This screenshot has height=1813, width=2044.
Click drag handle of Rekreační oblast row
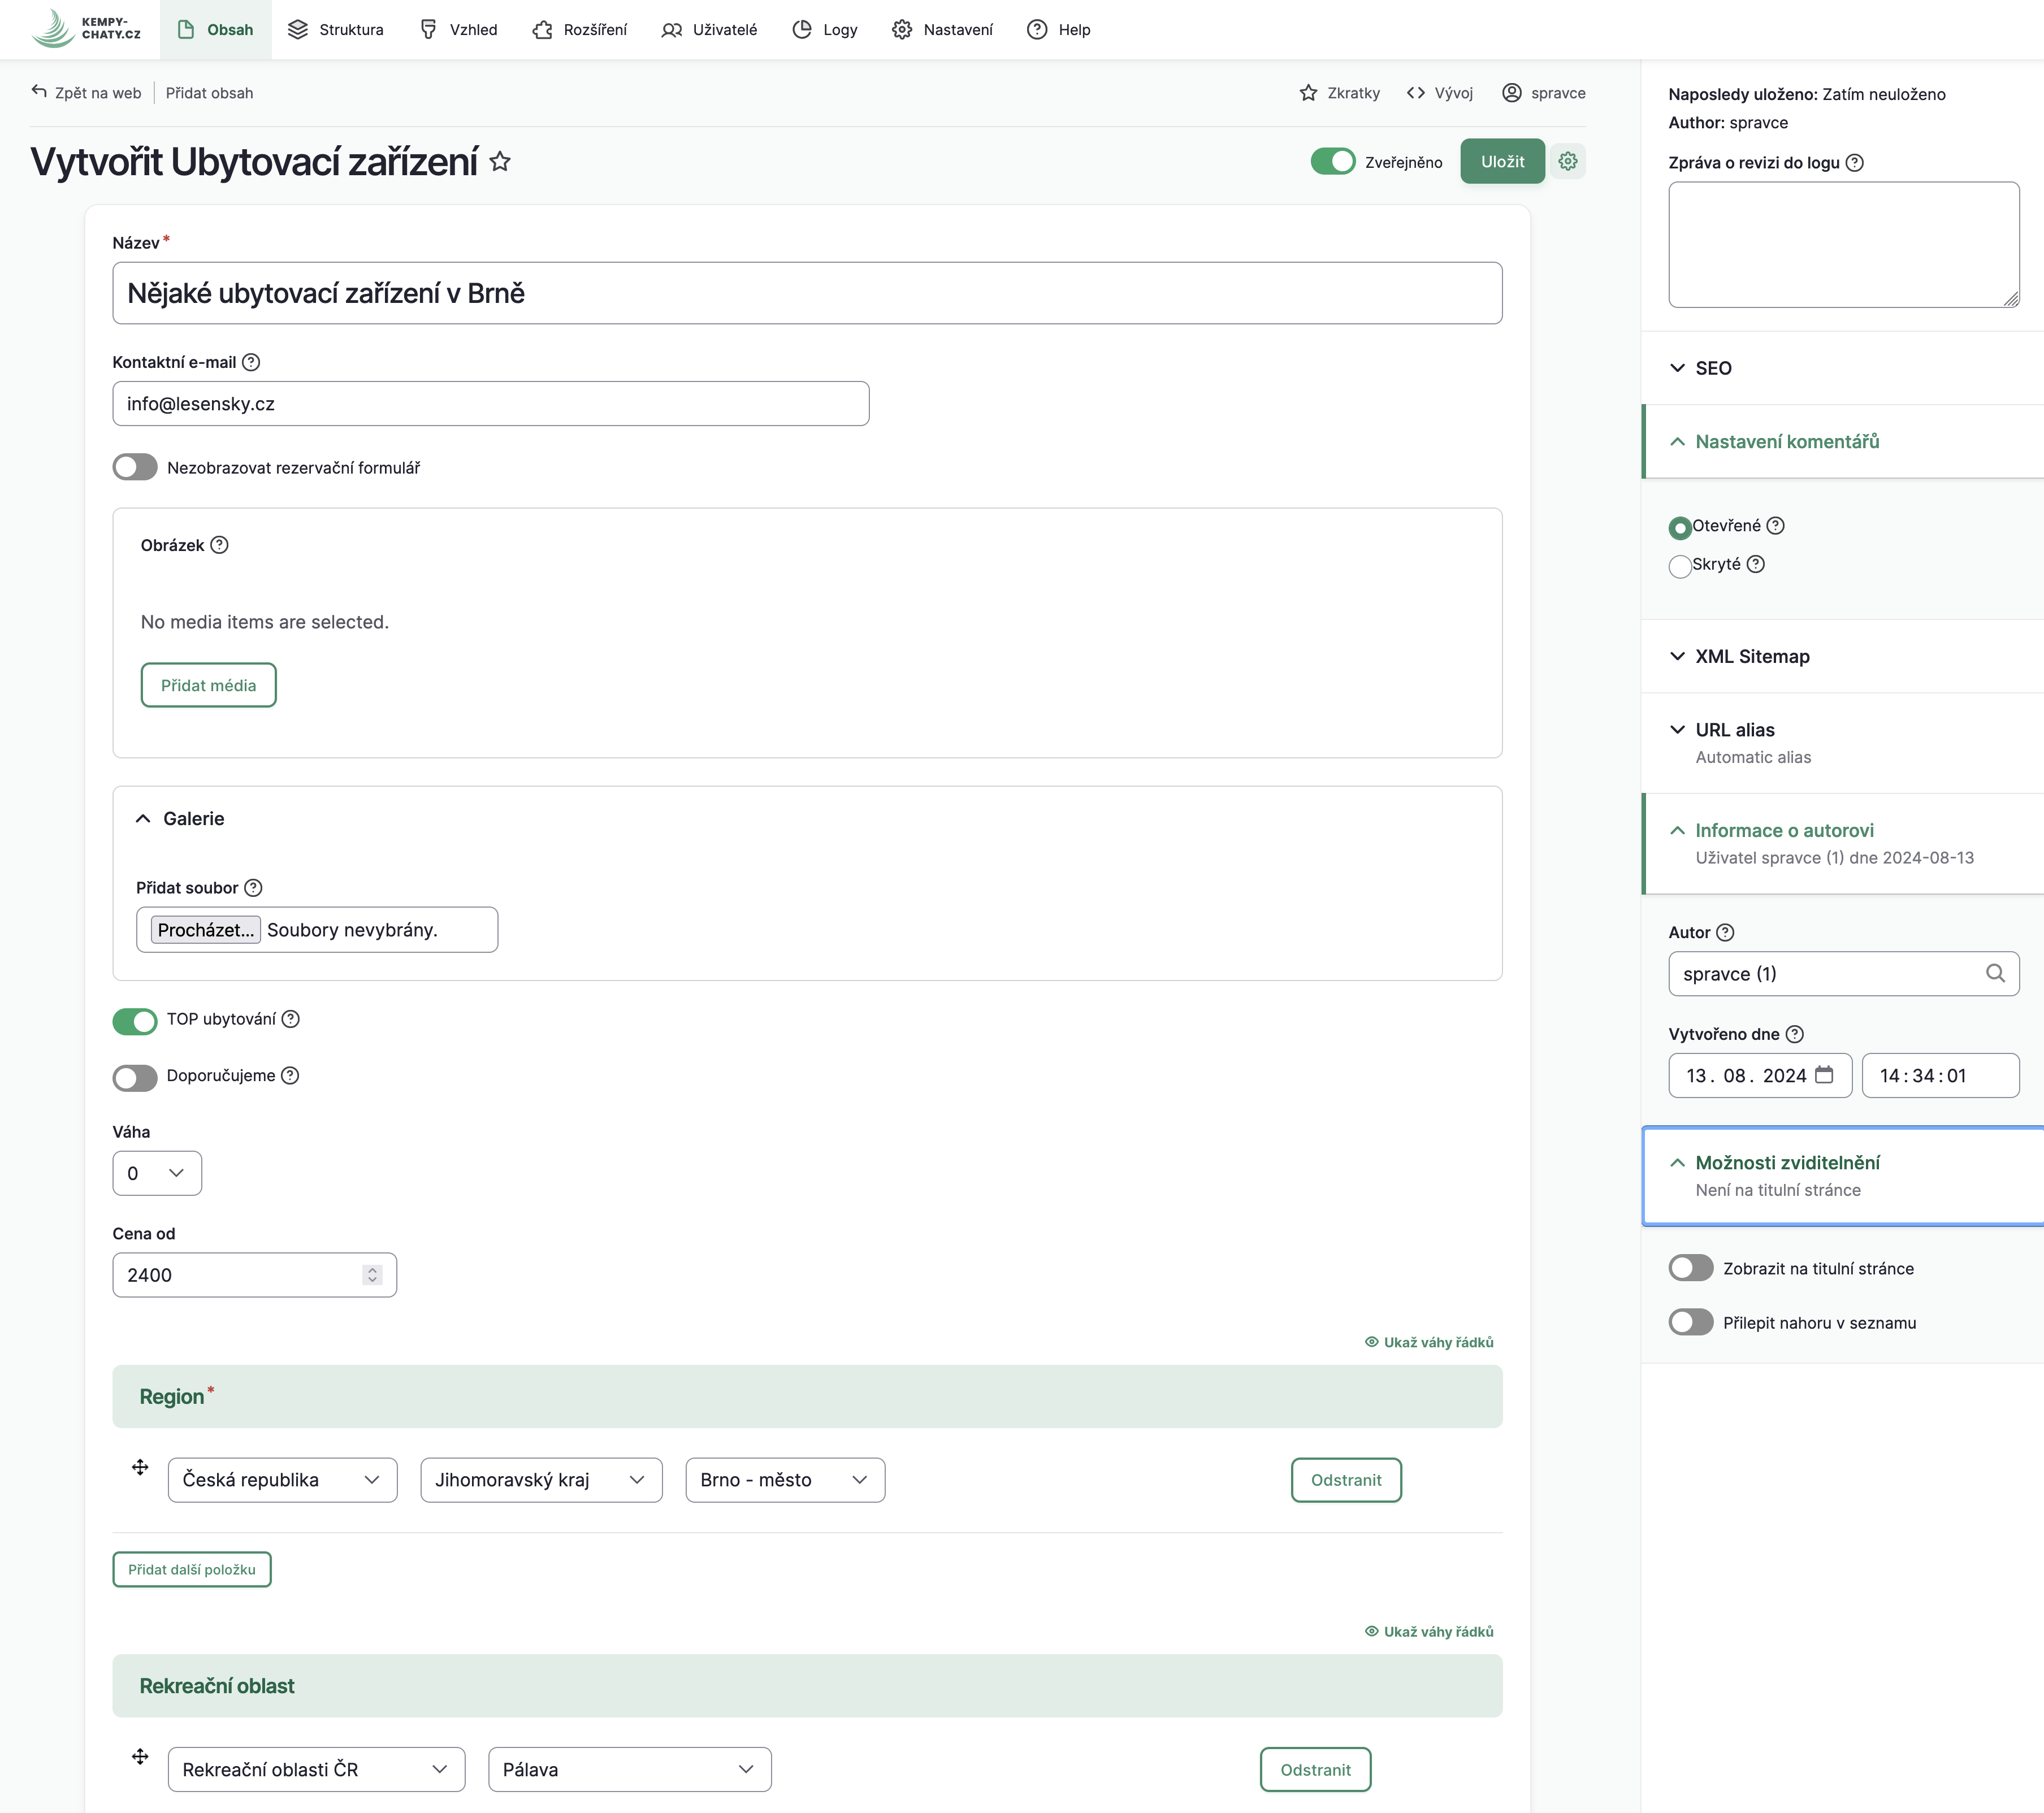pyautogui.click(x=140, y=1757)
